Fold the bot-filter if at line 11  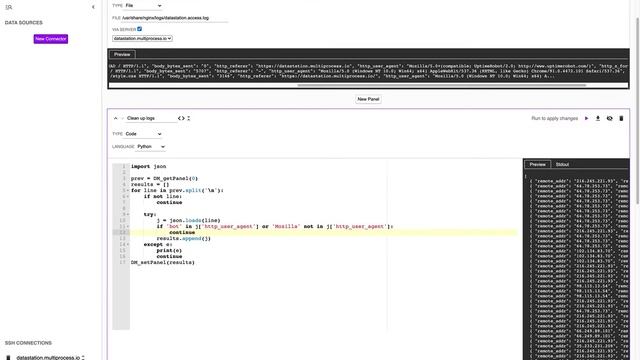[128, 227]
